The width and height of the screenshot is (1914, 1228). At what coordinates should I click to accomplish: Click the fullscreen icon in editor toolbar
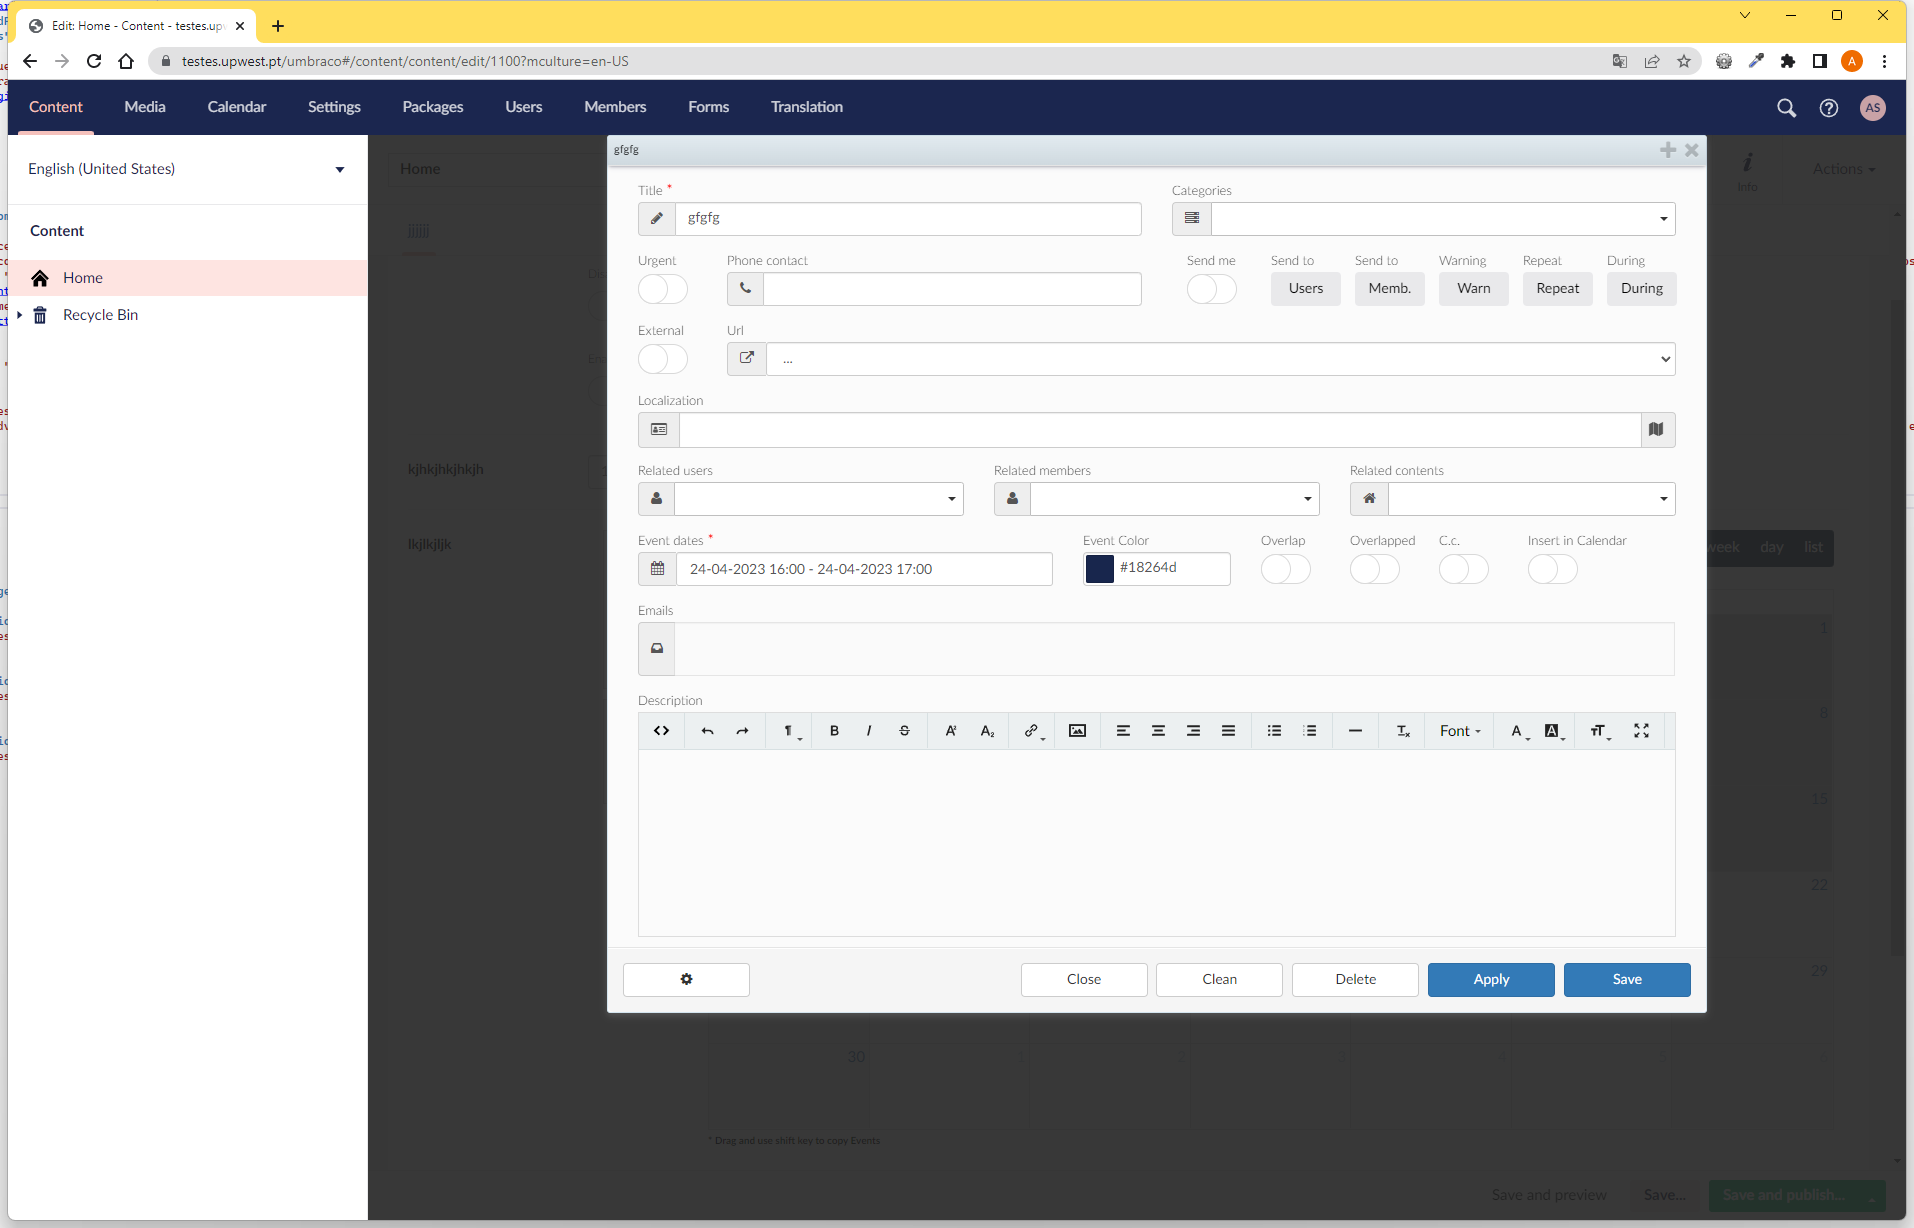point(1641,731)
